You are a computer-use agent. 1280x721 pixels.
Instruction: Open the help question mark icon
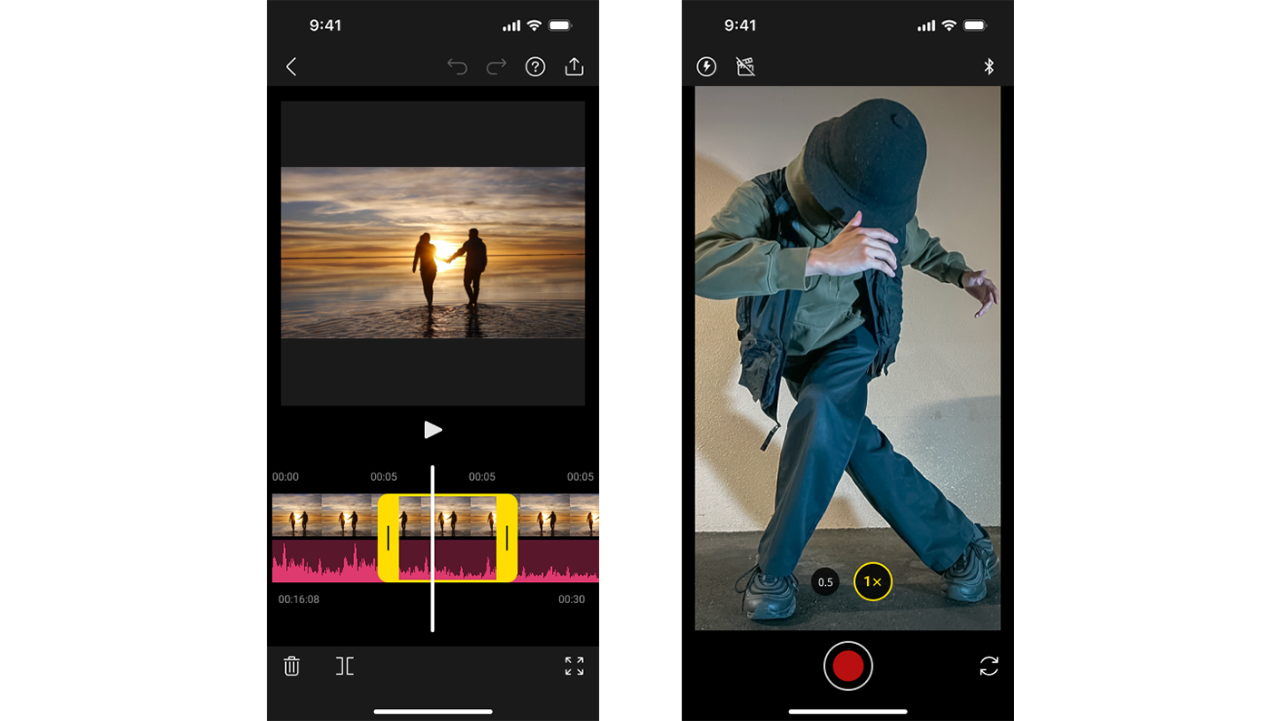pyautogui.click(x=536, y=67)
